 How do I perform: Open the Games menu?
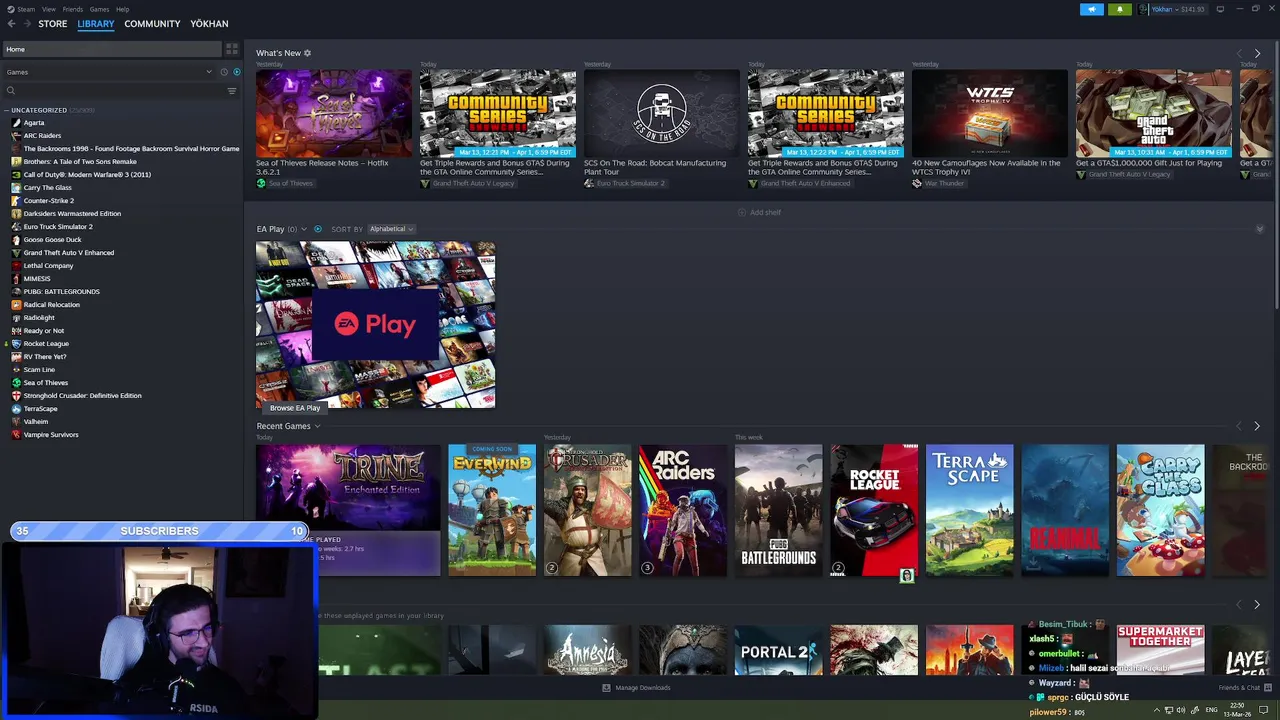[x=99, y=9]
